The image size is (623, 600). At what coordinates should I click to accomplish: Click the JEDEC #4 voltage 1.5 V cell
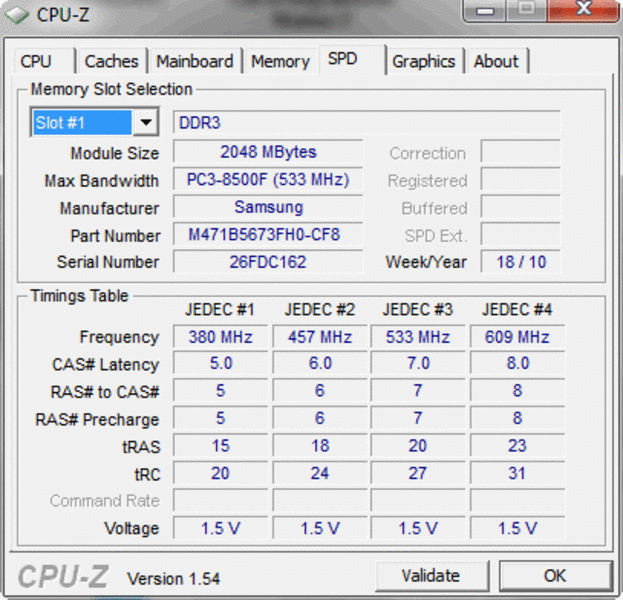click(x=517, y=528)
